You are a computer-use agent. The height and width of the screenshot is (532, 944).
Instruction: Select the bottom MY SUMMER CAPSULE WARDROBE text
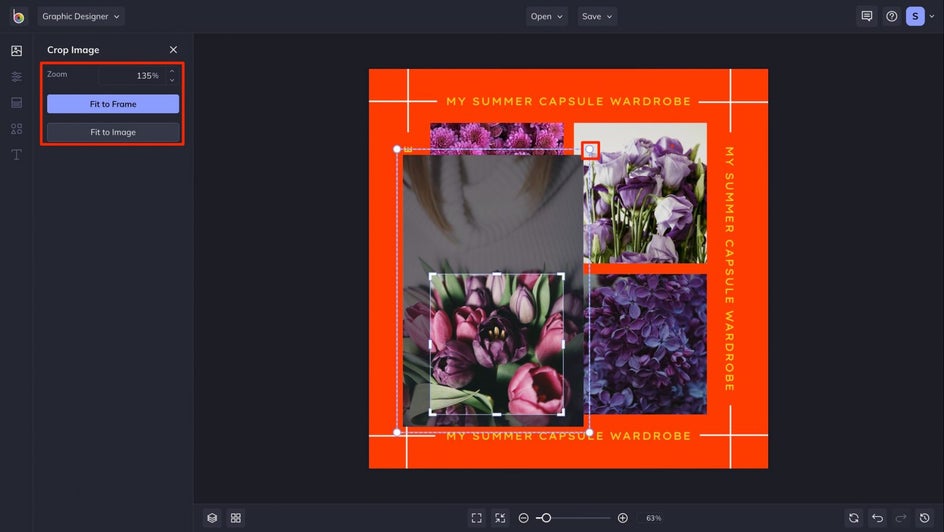point(568,436)
